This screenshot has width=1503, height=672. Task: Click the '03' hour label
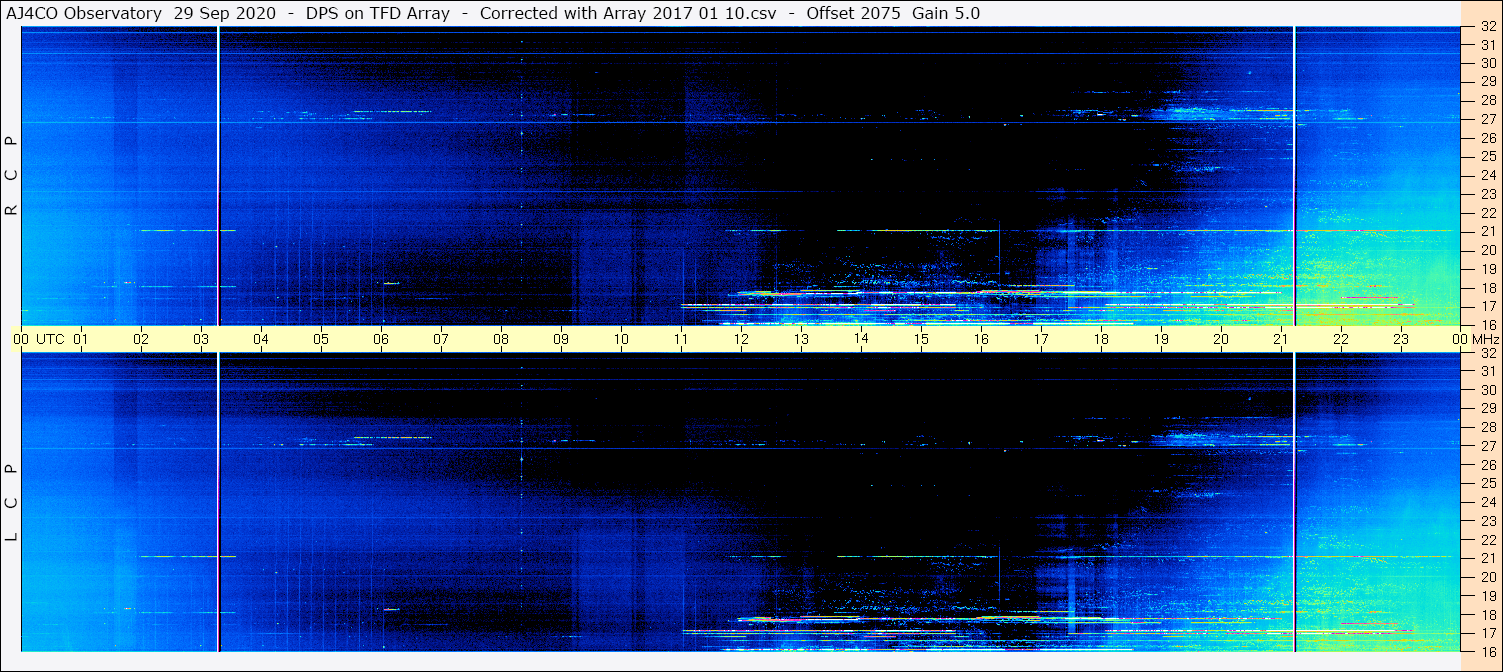click(201, 339)
